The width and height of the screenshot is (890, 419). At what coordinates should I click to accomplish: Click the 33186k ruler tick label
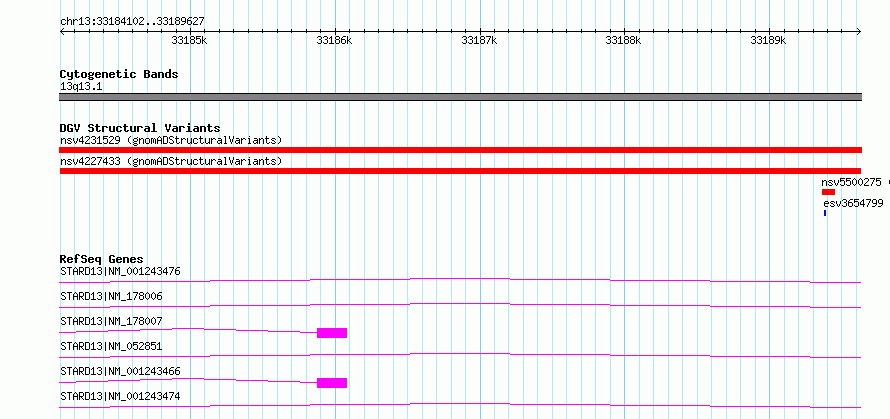tap(334, 40)
